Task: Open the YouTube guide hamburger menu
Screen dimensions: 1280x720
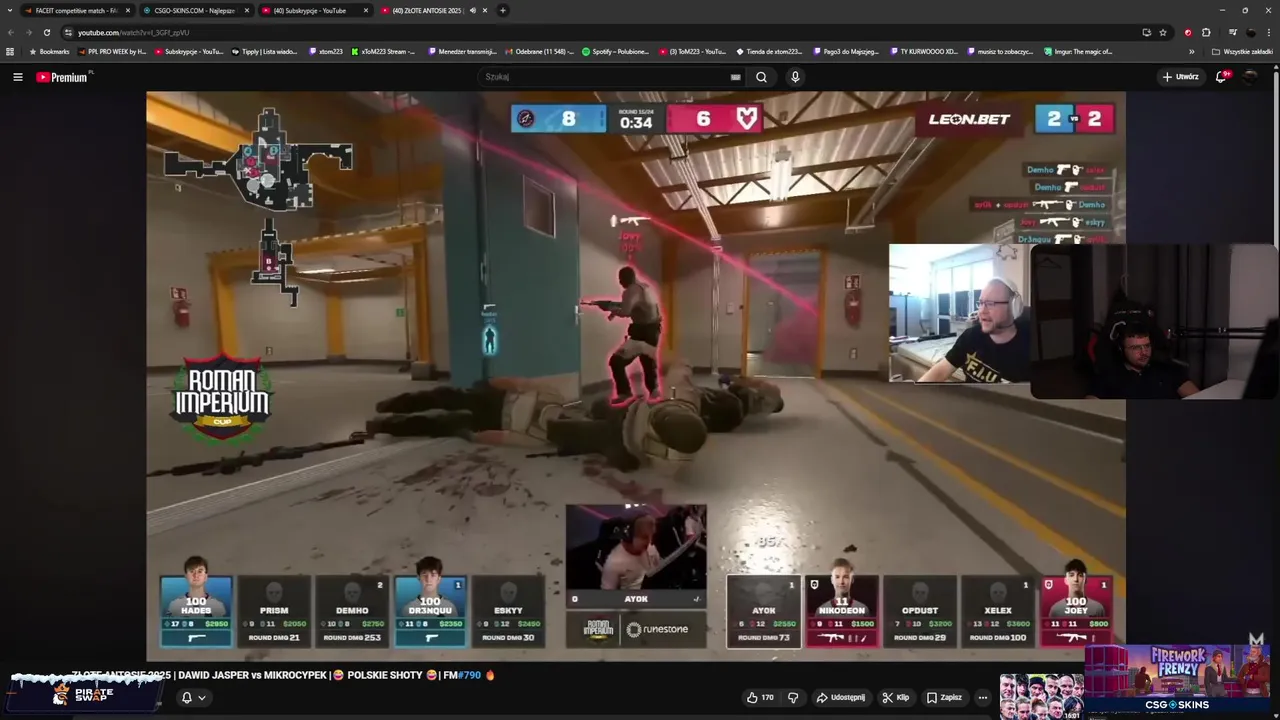Action: coord(17,77)
